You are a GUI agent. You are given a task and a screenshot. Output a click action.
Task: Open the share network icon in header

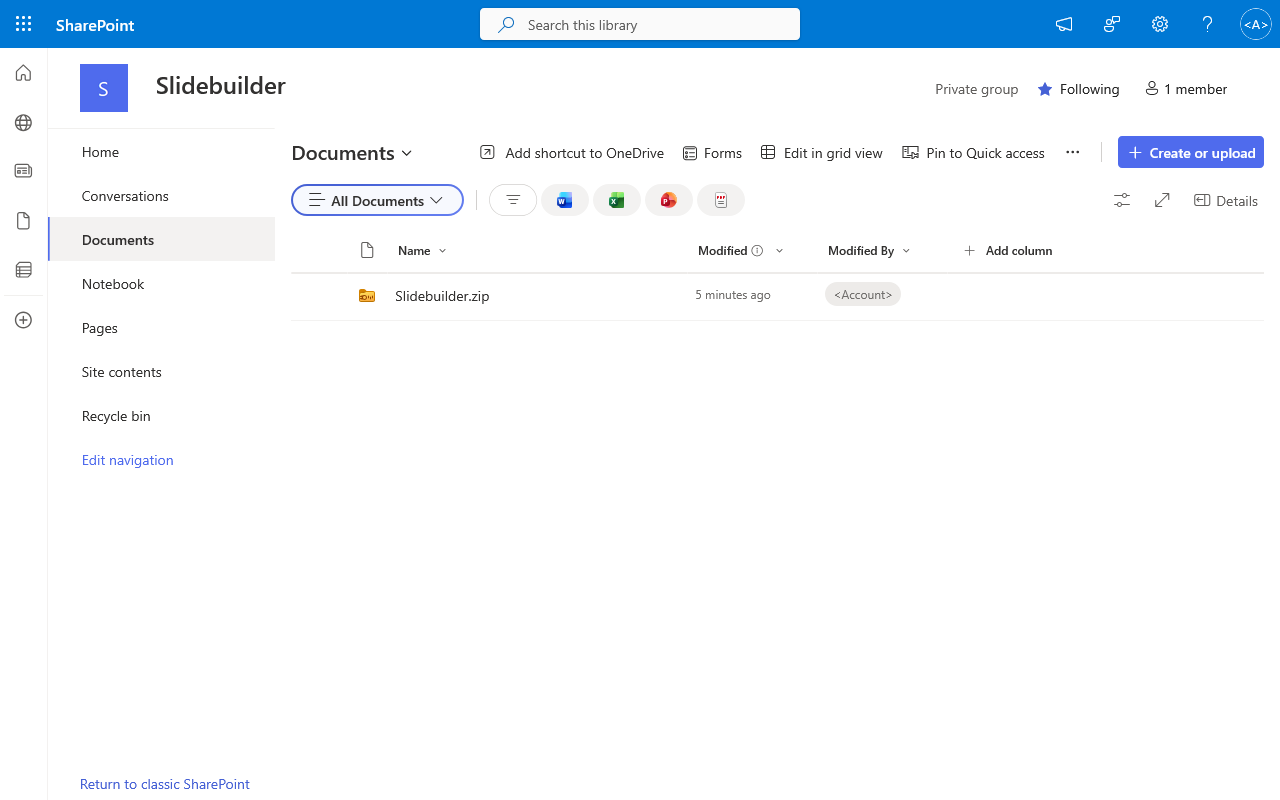pos(1112,25)
